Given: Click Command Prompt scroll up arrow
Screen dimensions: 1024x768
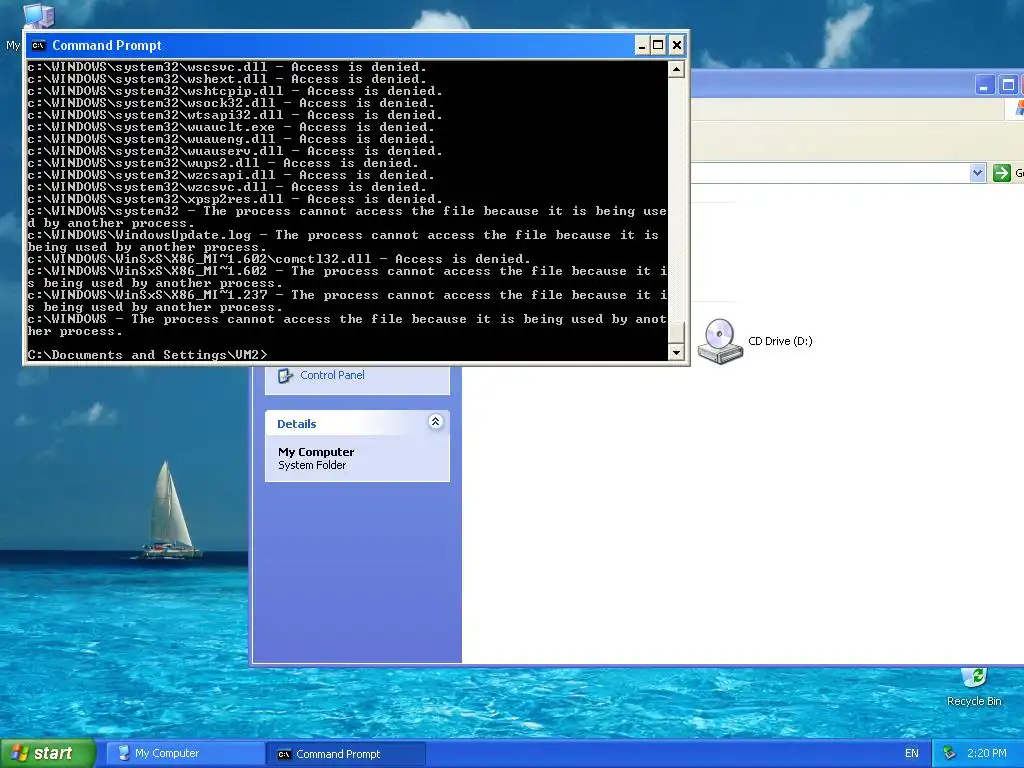Looking at the screenshot, I should pos(676,69).
